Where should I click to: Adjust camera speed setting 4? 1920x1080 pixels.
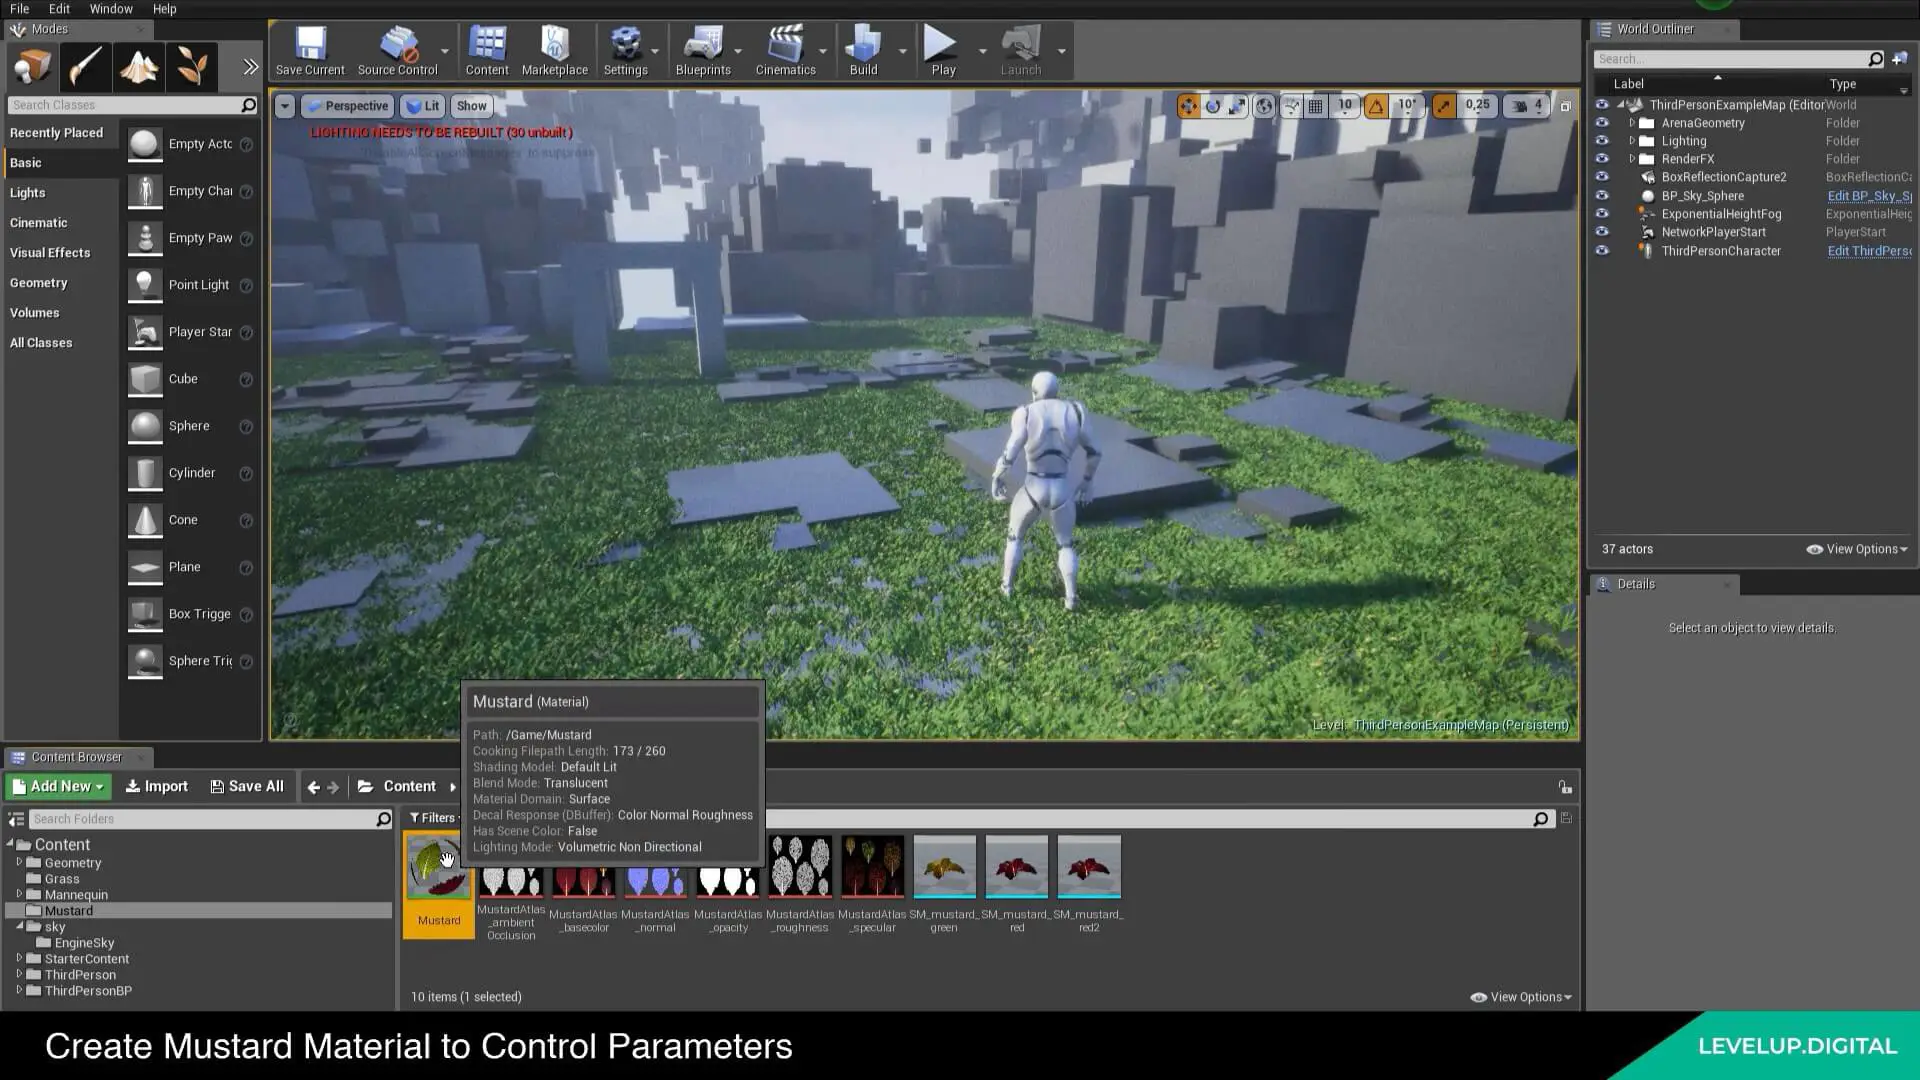tap(1527, 106)
